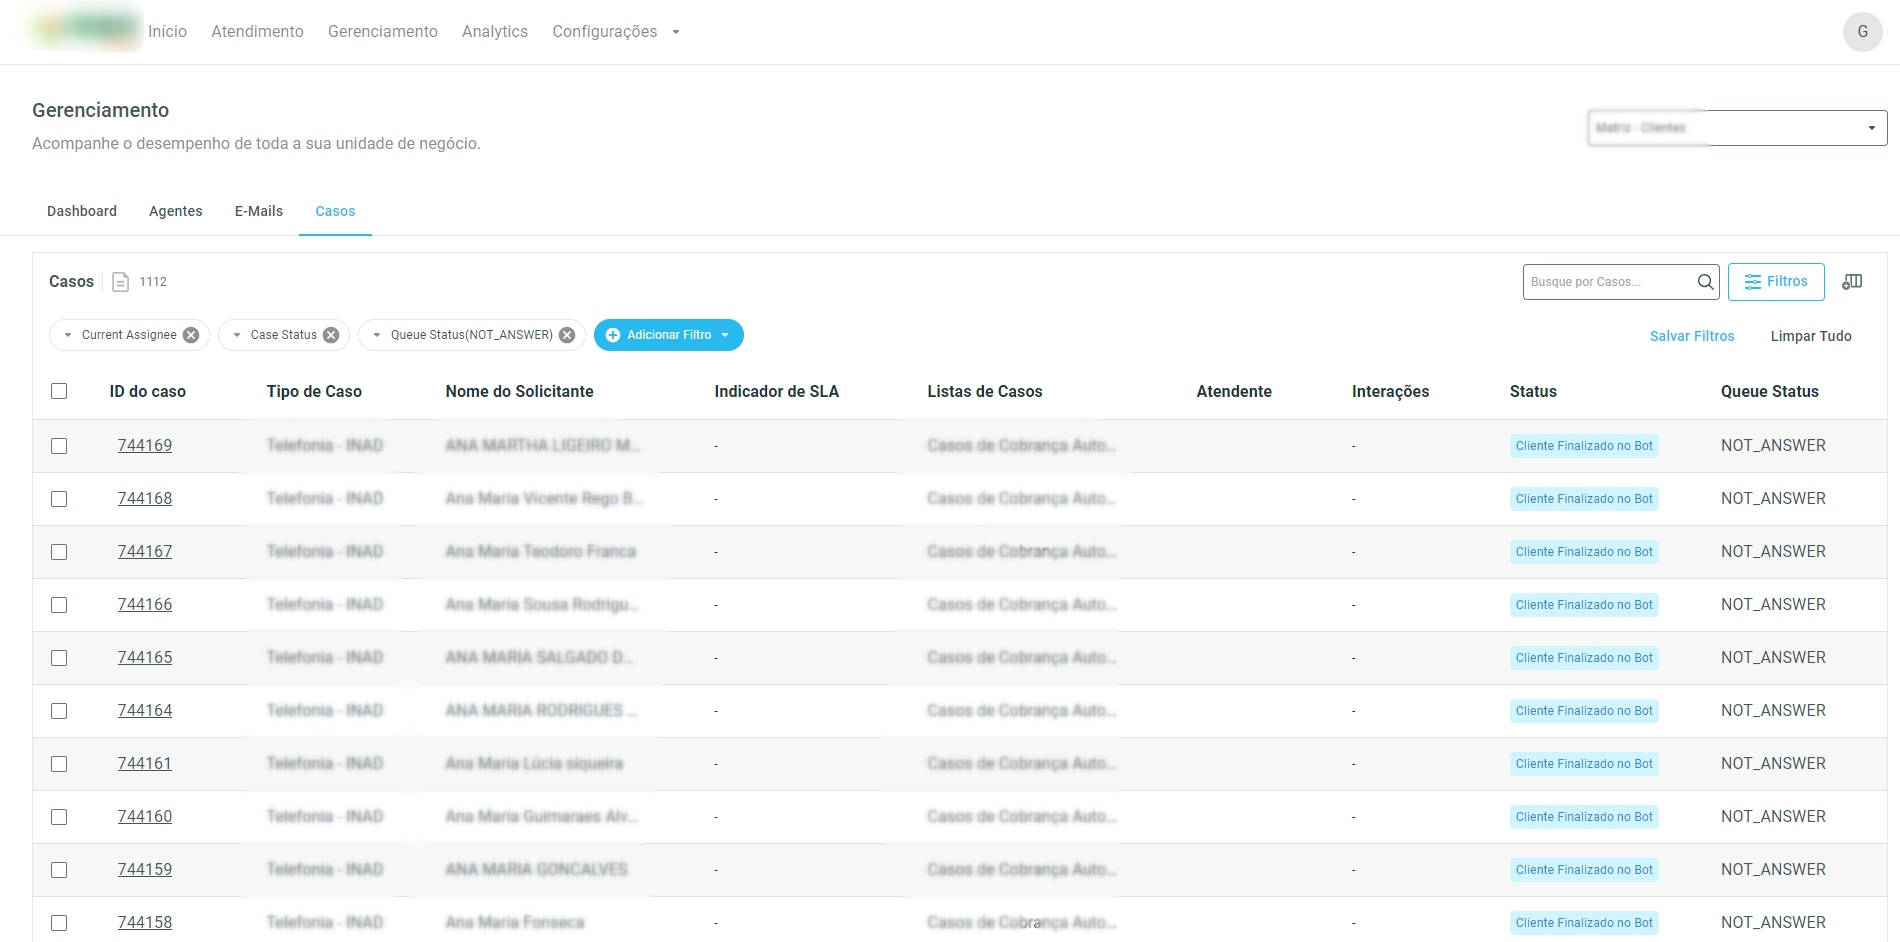Screen dimensions: 1900x942
Task: Focus the Busque por Casos search field
Action: [1608, 282]
